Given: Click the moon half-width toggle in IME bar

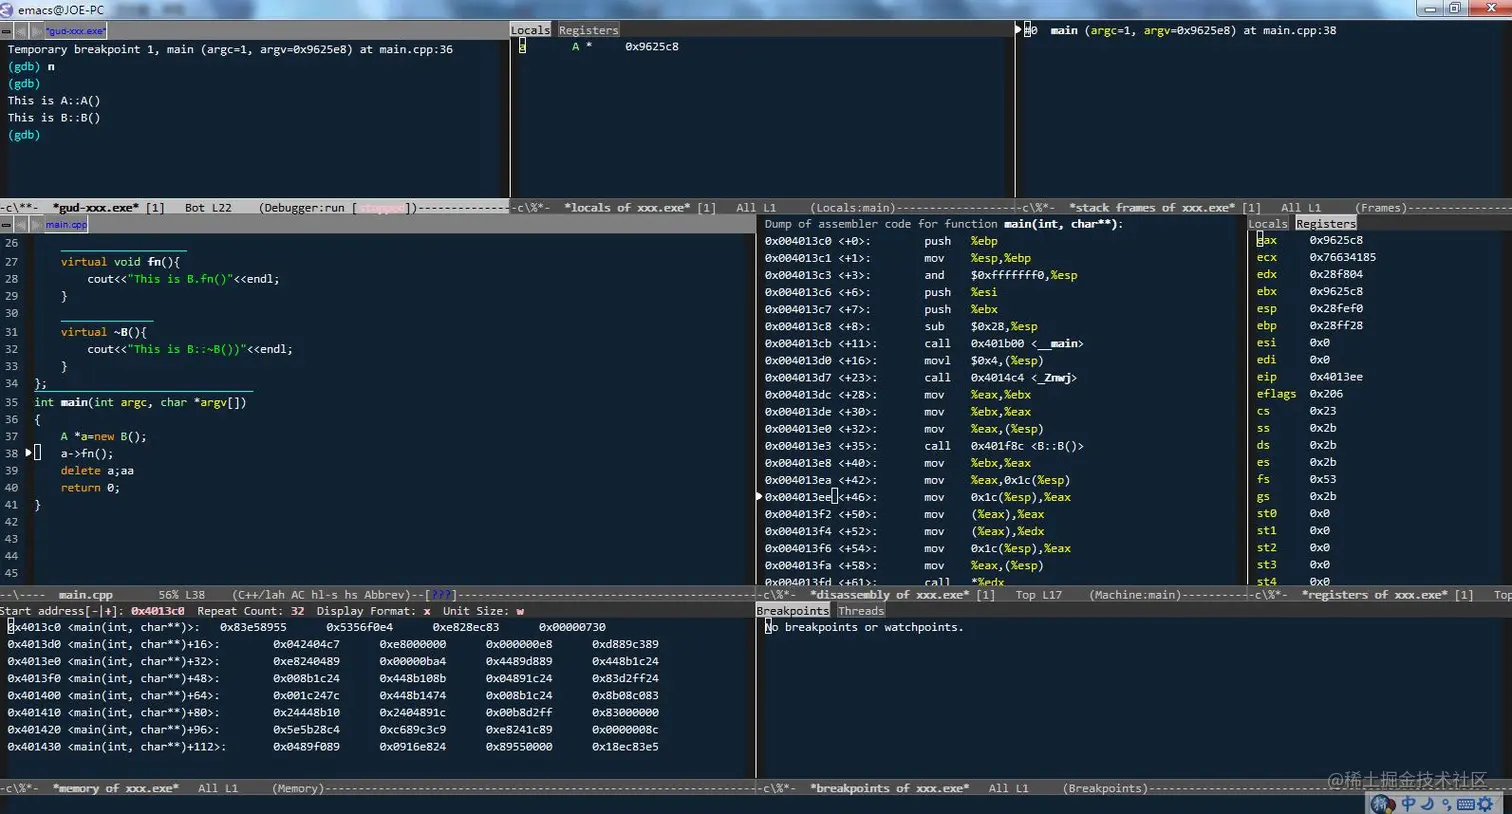Looking at the screenshot, I should pyautogui.click(x=1428, y=804).
